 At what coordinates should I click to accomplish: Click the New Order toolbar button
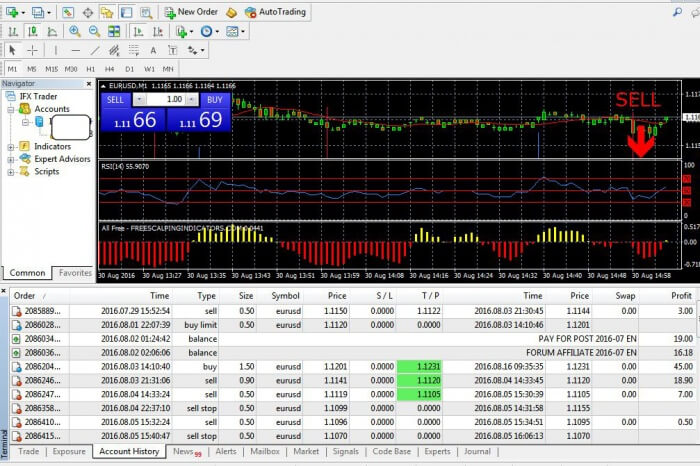[190, 12]
